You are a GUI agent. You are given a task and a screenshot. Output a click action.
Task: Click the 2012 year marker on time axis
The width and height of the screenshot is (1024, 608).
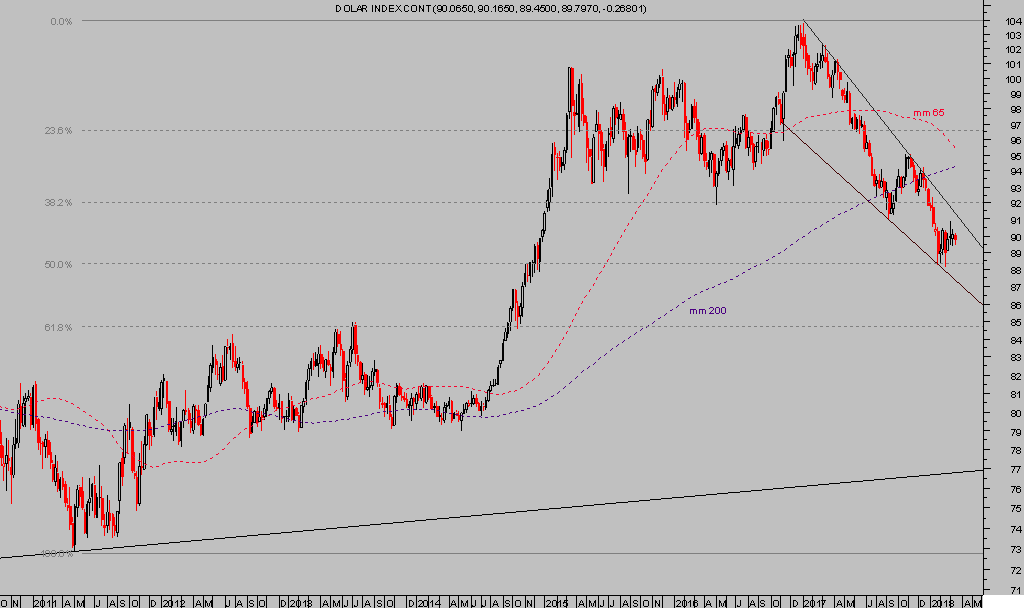point(173,603)
